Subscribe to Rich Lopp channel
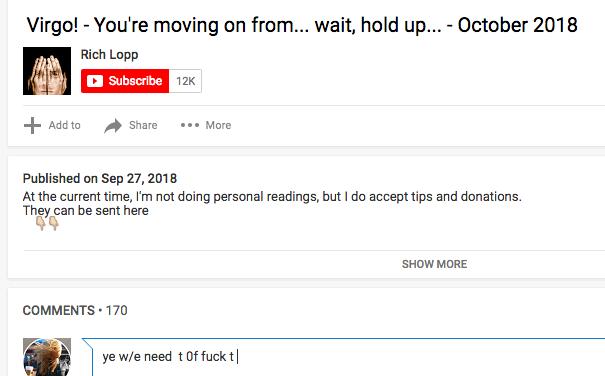The width and height of the screenshot is (605, 376). (x=125, y=81)
